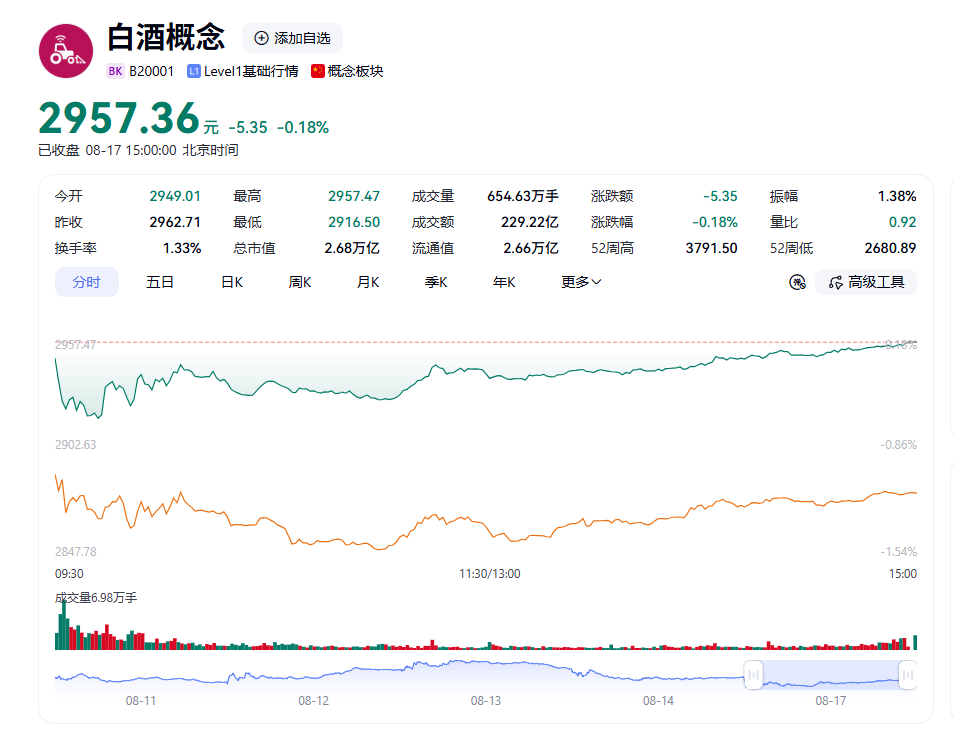This screenshot has width=954, height=734.
Task: Switch to the 日K chart tab
Action: (232, 282)
